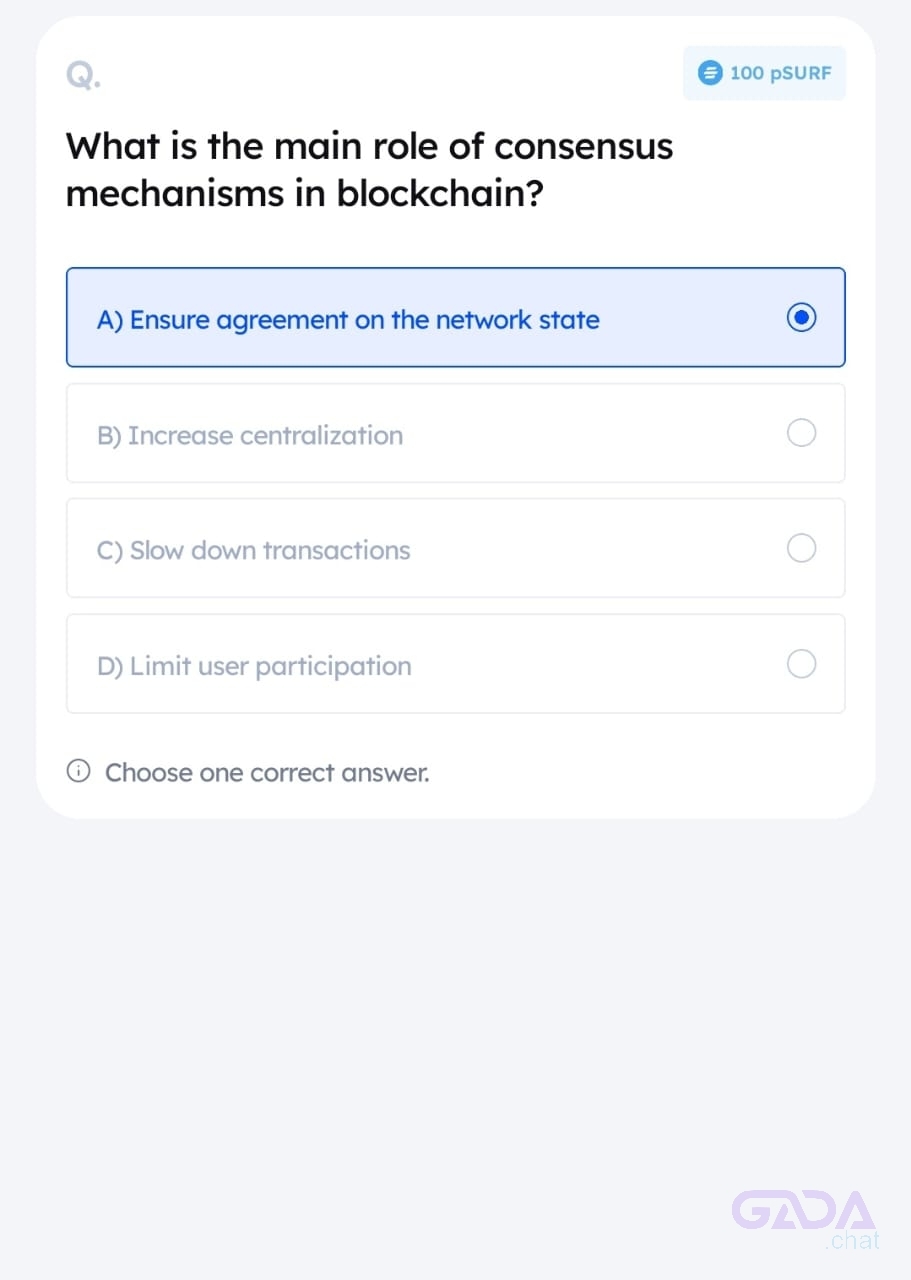
Task: Click the pSURF coin icon
Action: tap(710, 73)
